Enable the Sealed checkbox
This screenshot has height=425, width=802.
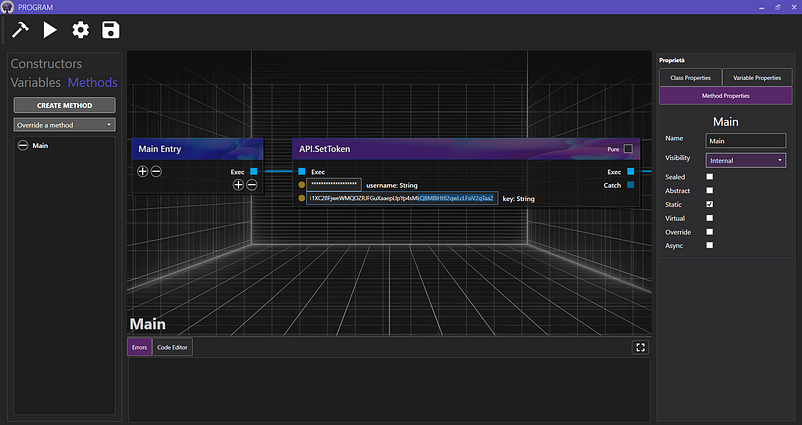click(x=709, y=176)
